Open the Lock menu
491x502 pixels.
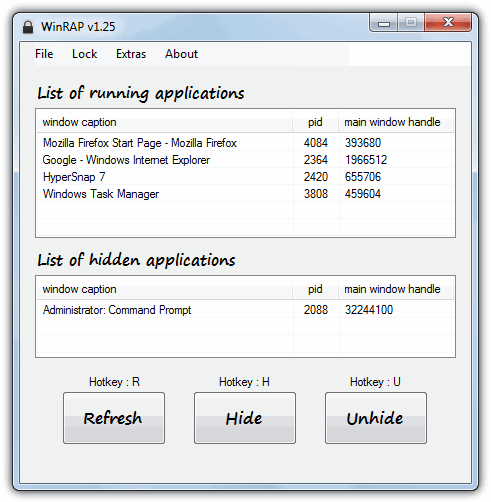pos(84,54)
